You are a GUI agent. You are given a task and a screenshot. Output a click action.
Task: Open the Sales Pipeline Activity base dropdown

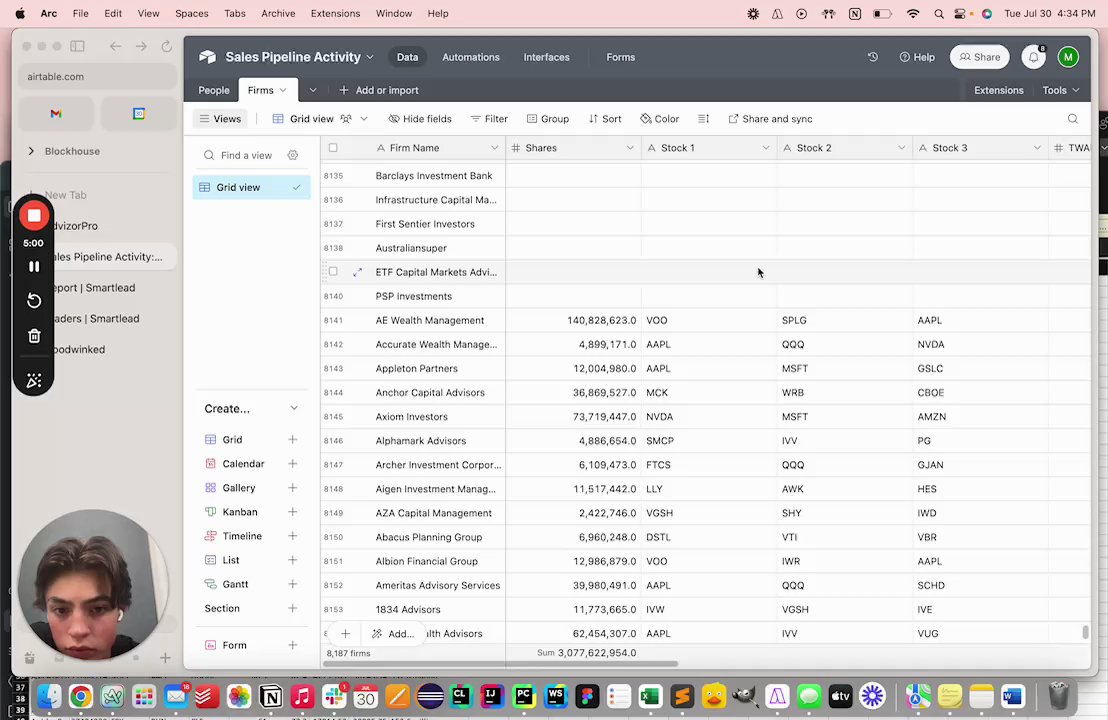coord(299,57)
